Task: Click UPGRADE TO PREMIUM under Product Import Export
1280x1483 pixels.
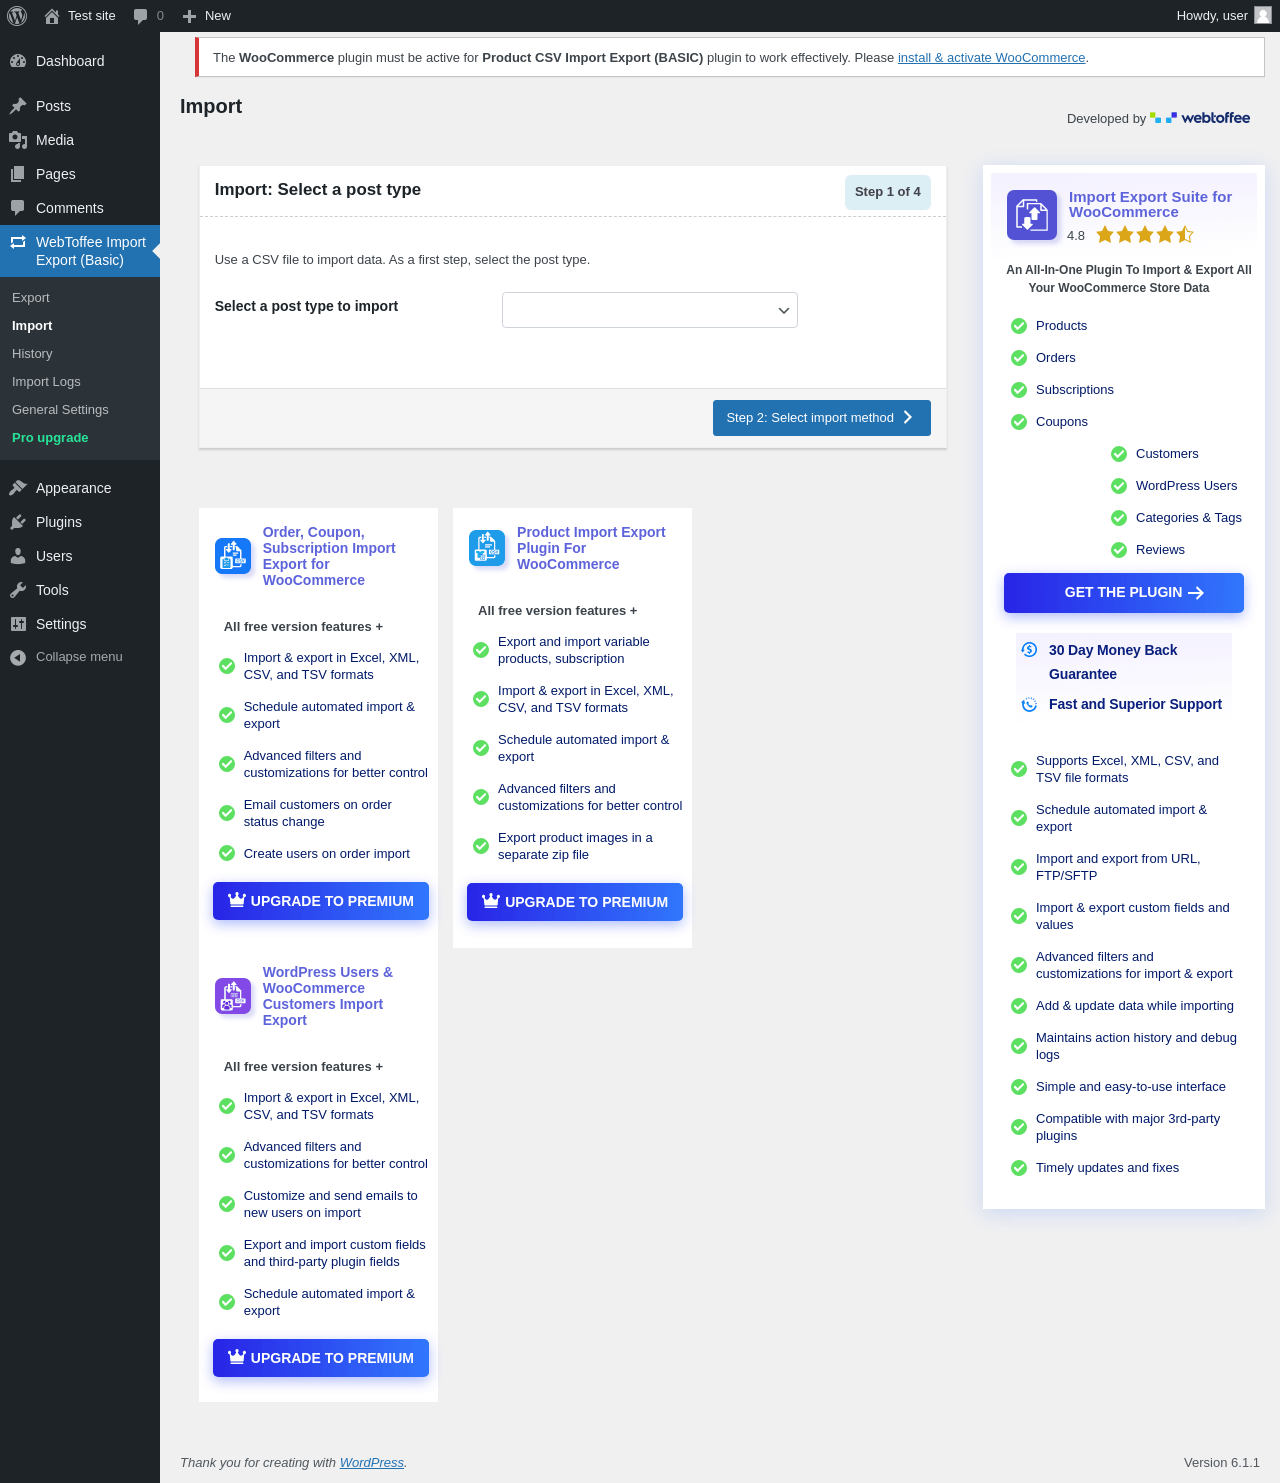Action: [575, 902]
